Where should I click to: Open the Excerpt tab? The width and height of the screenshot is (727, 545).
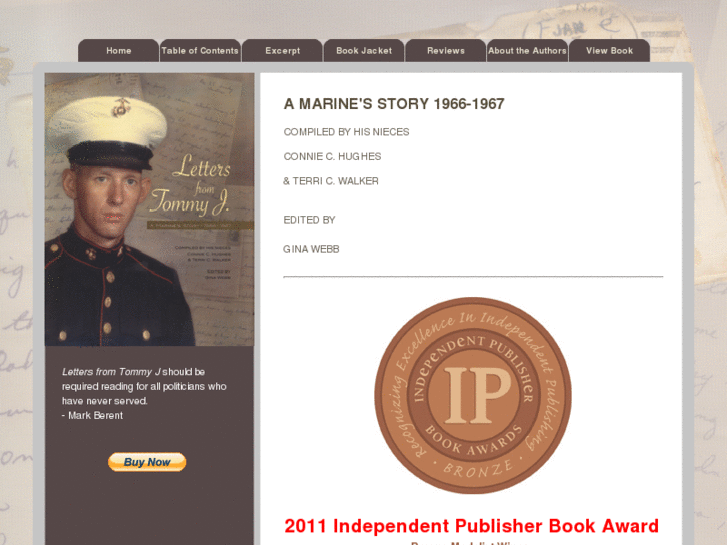[282, 51]
